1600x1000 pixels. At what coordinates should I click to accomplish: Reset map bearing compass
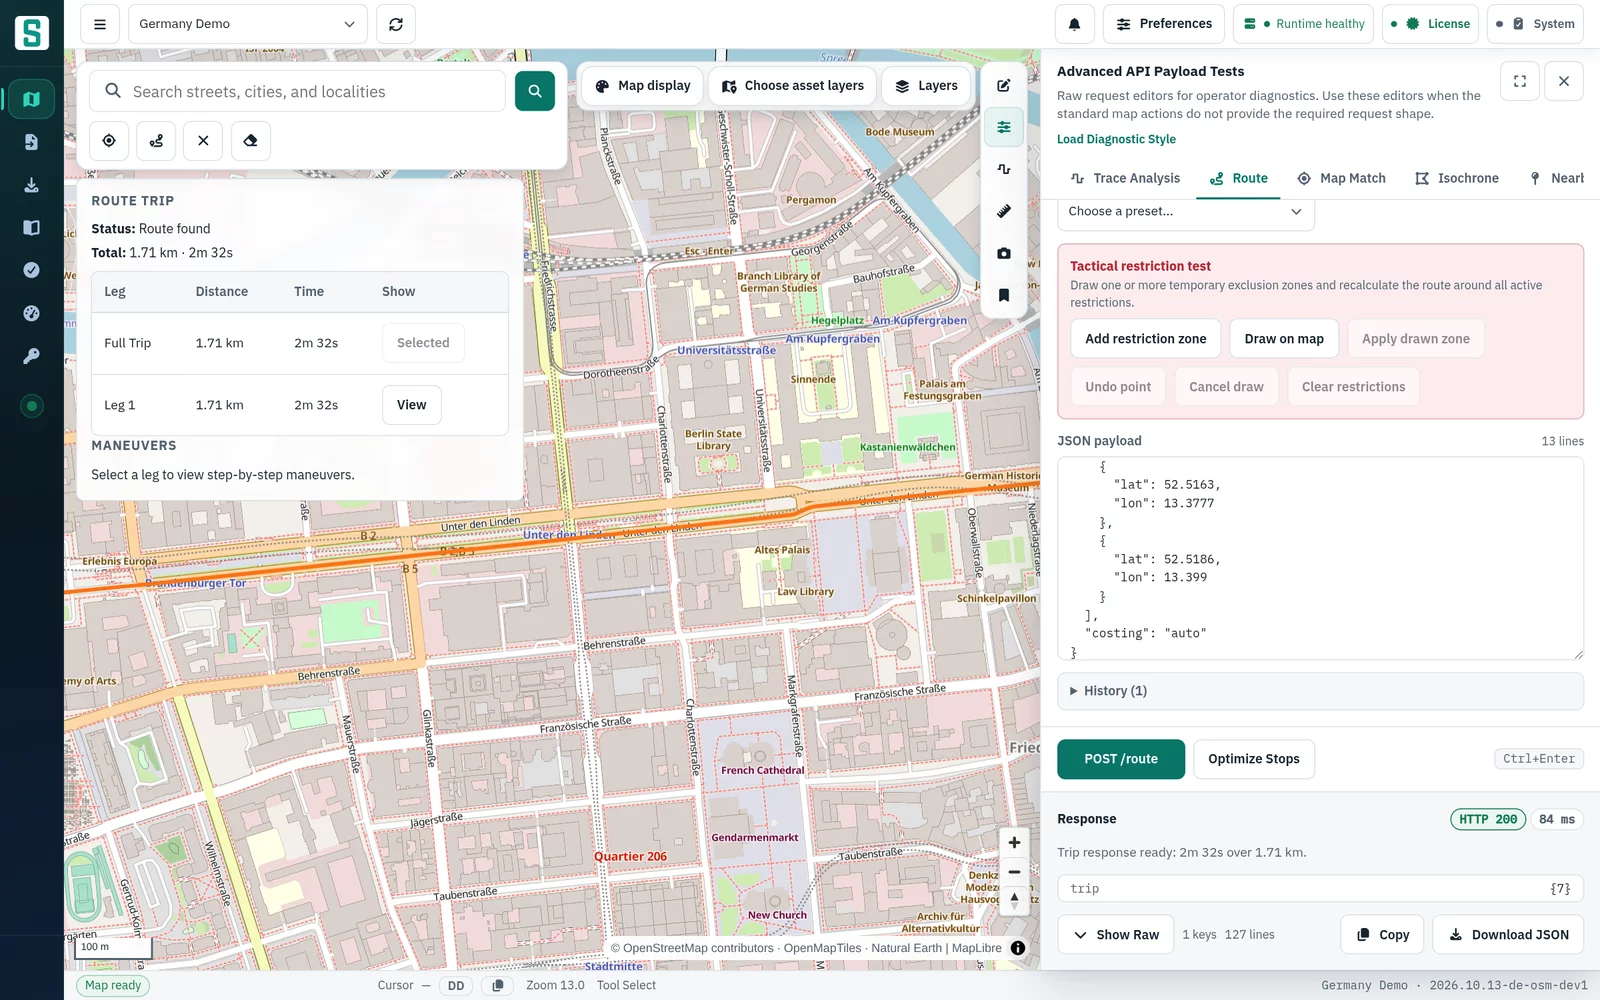(x=1014, y=900)
